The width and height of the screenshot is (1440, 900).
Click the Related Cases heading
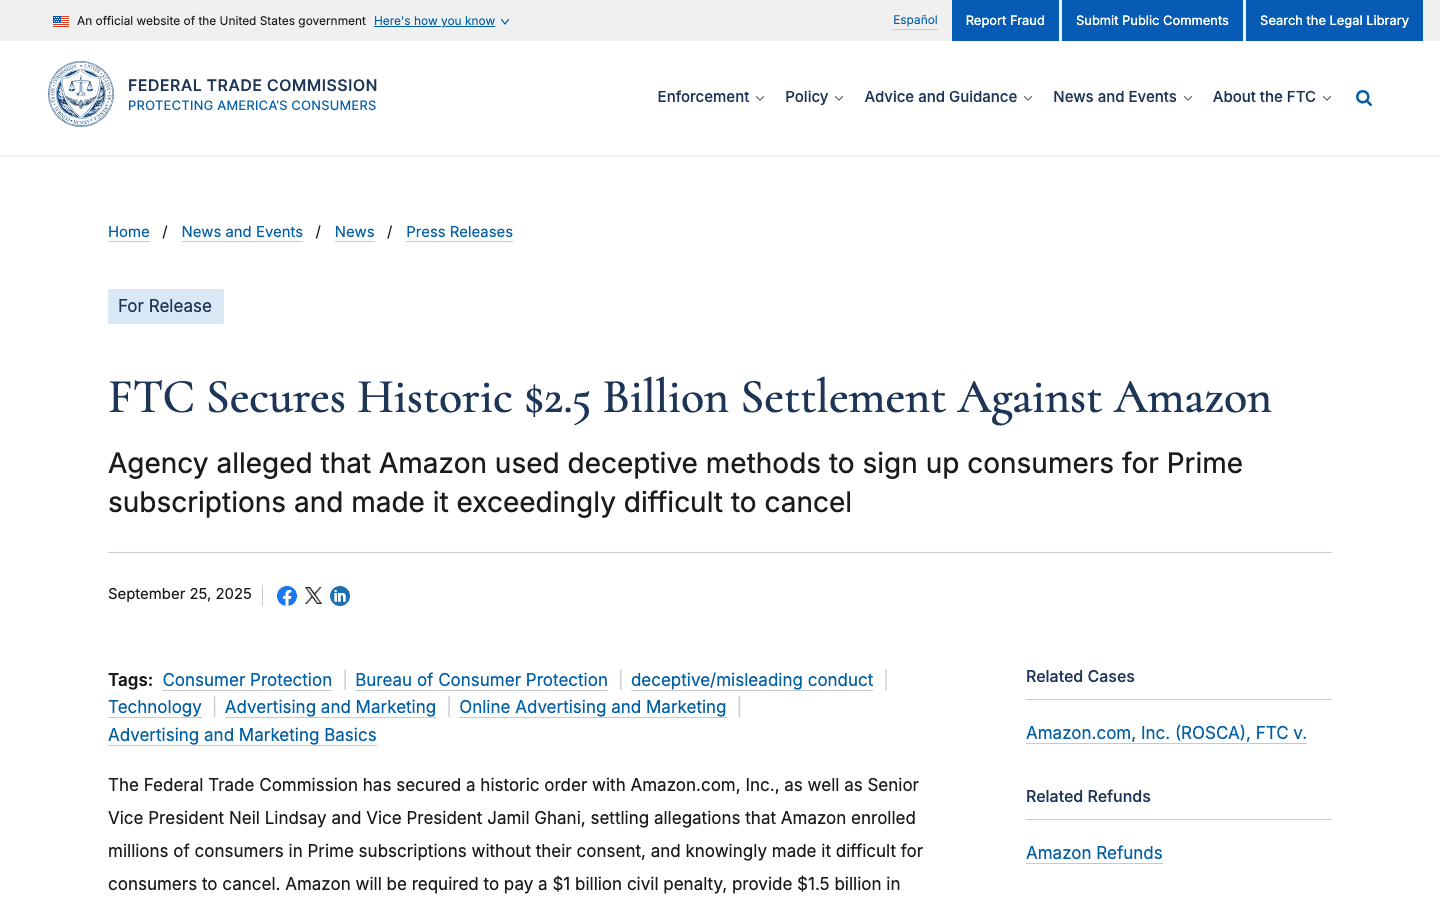tap(1080, 677)
